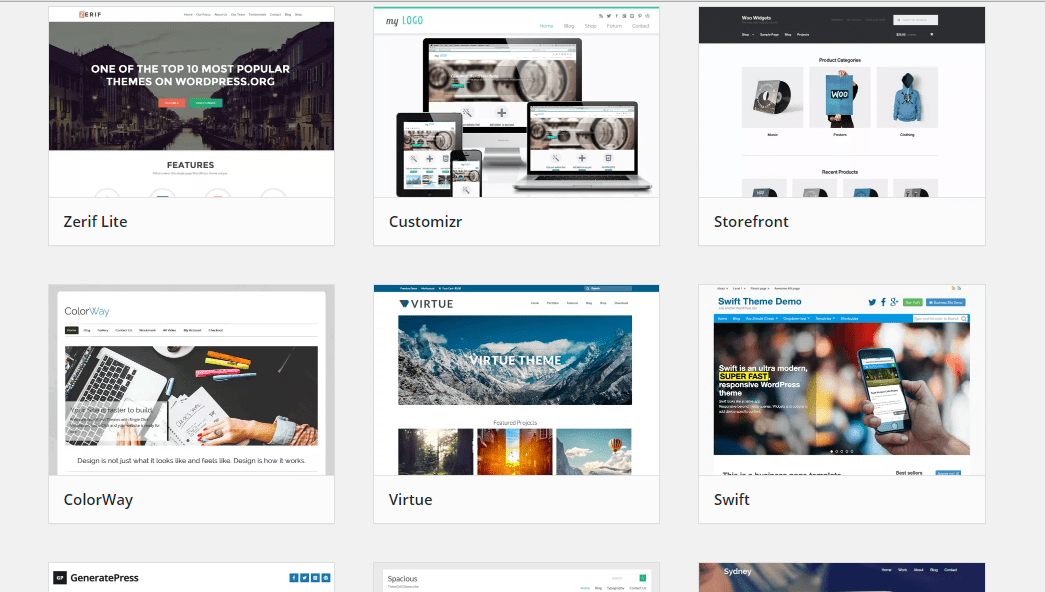Click the Customizr theme name
This screenshot has height=592, width=1045.
tap(425, 221)
